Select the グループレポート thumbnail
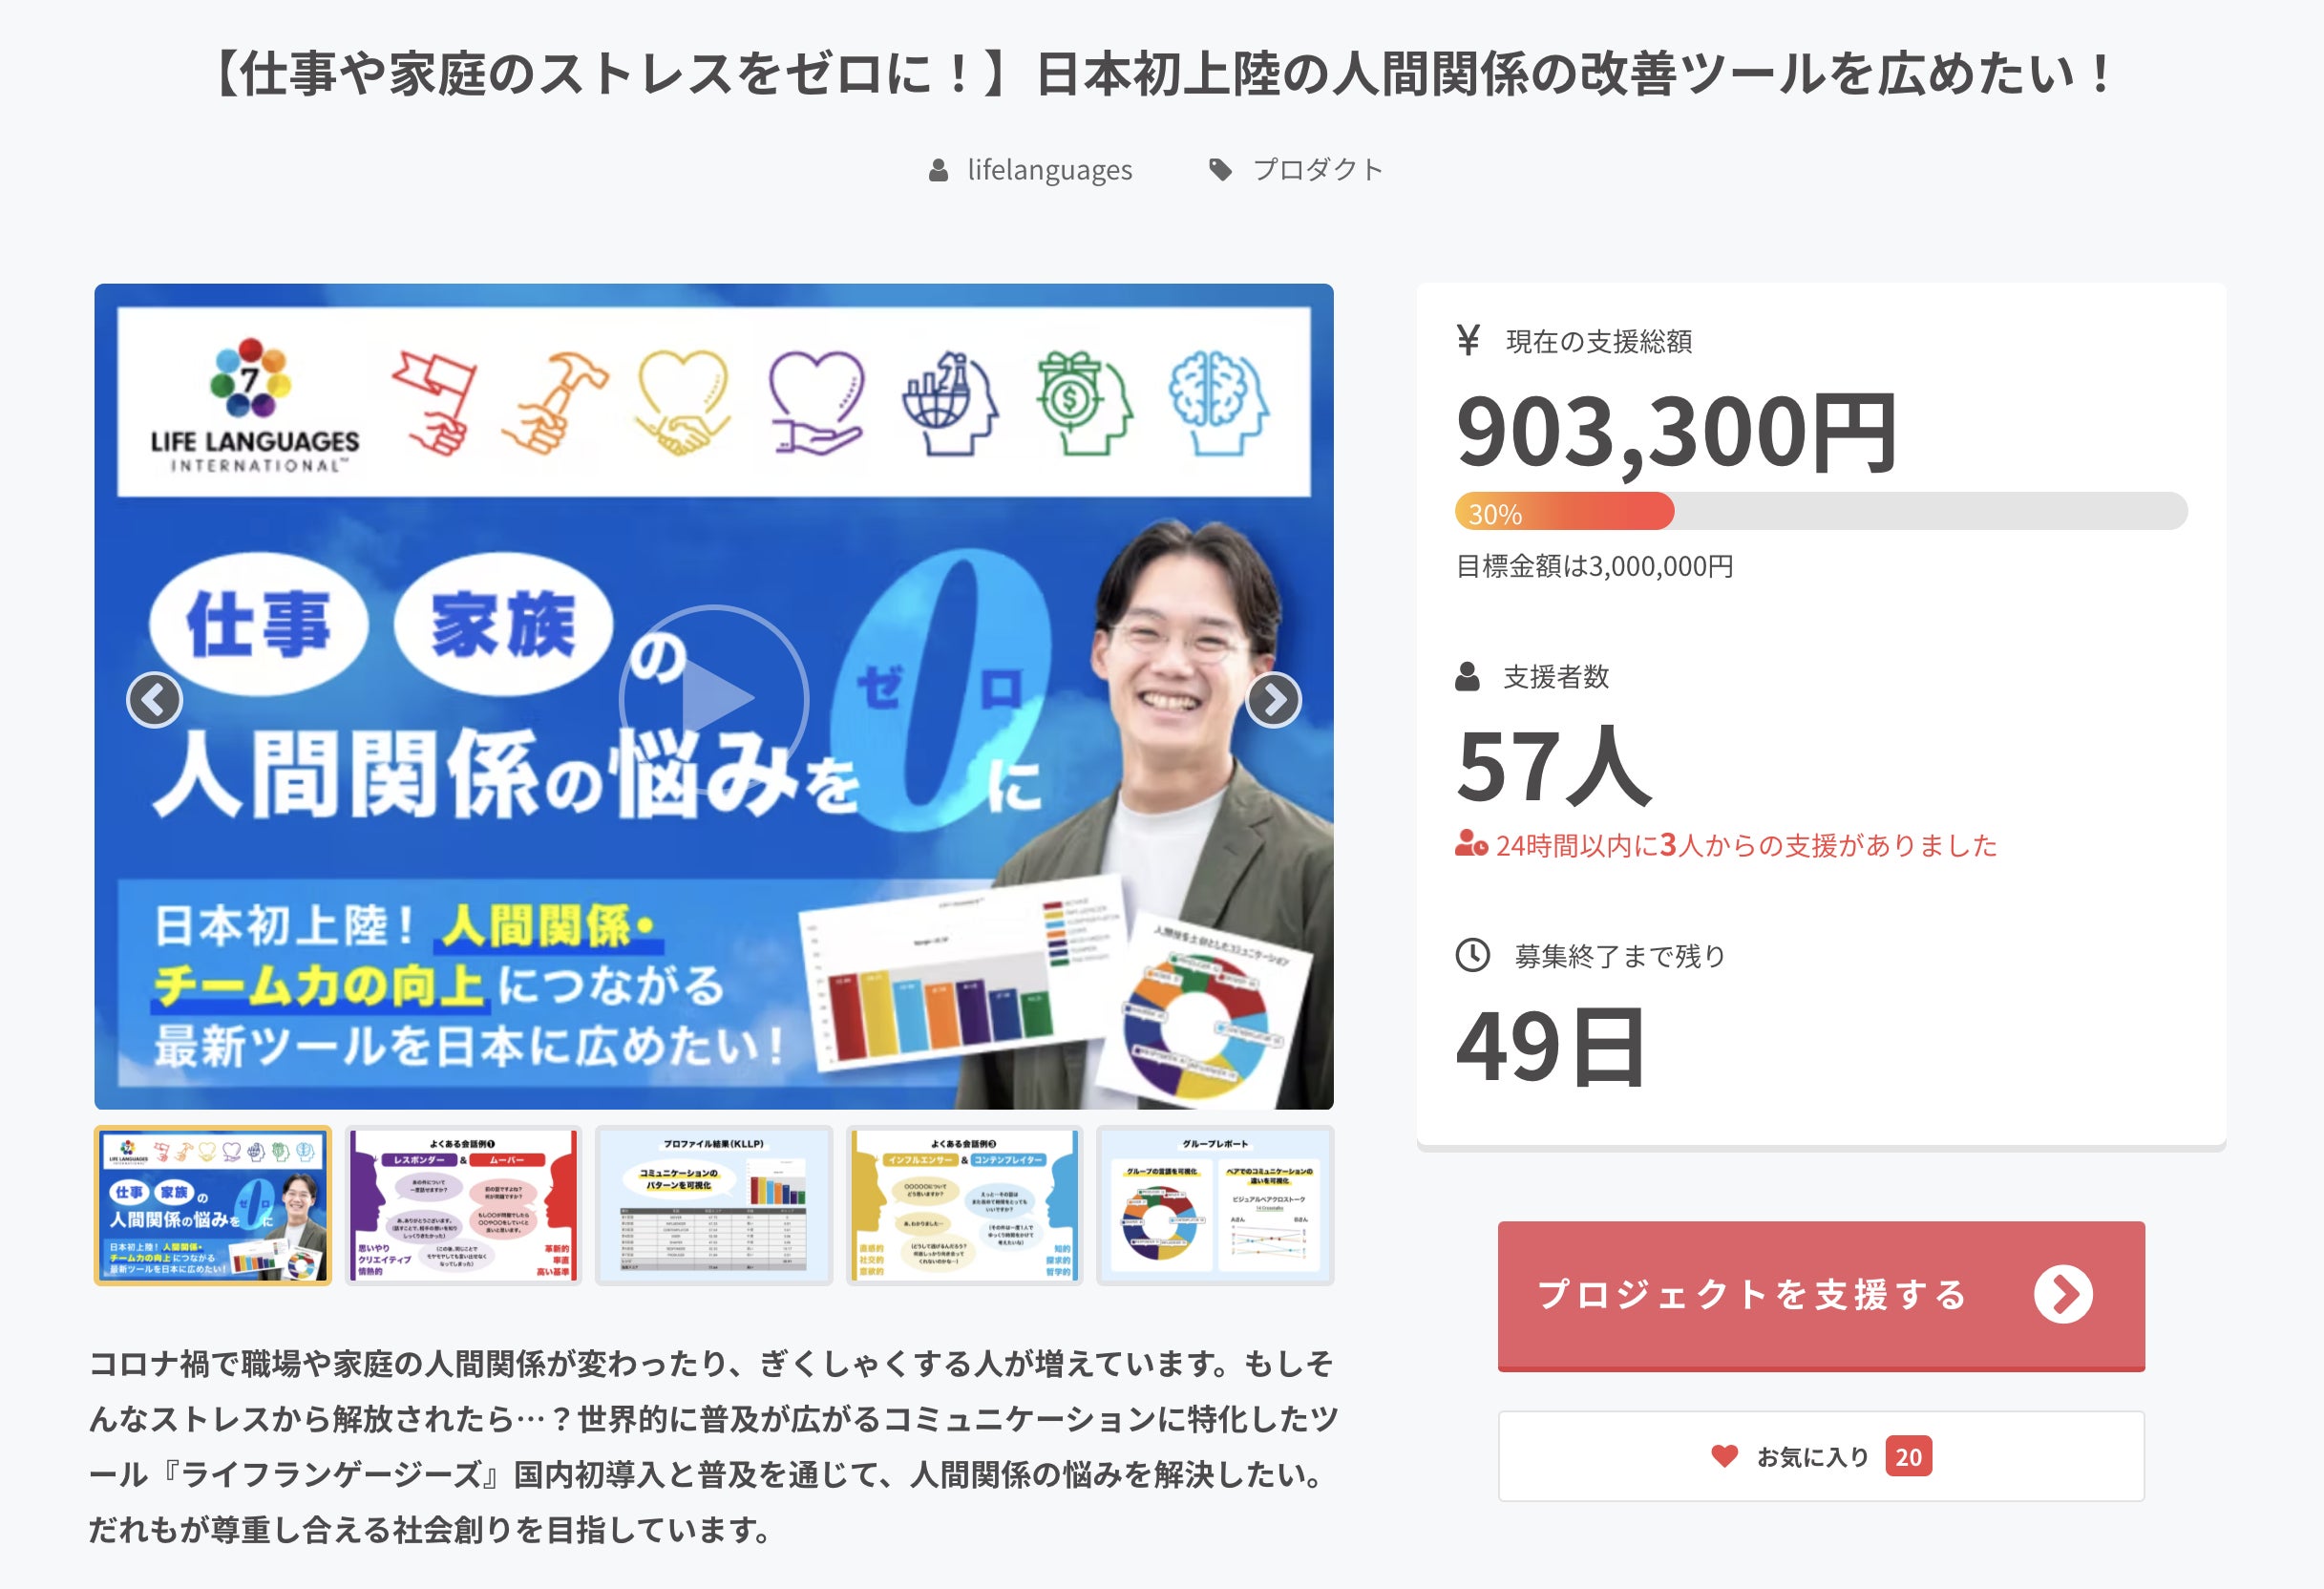Viewport: 2324px width, 1589px height. coord(1215,1205)
